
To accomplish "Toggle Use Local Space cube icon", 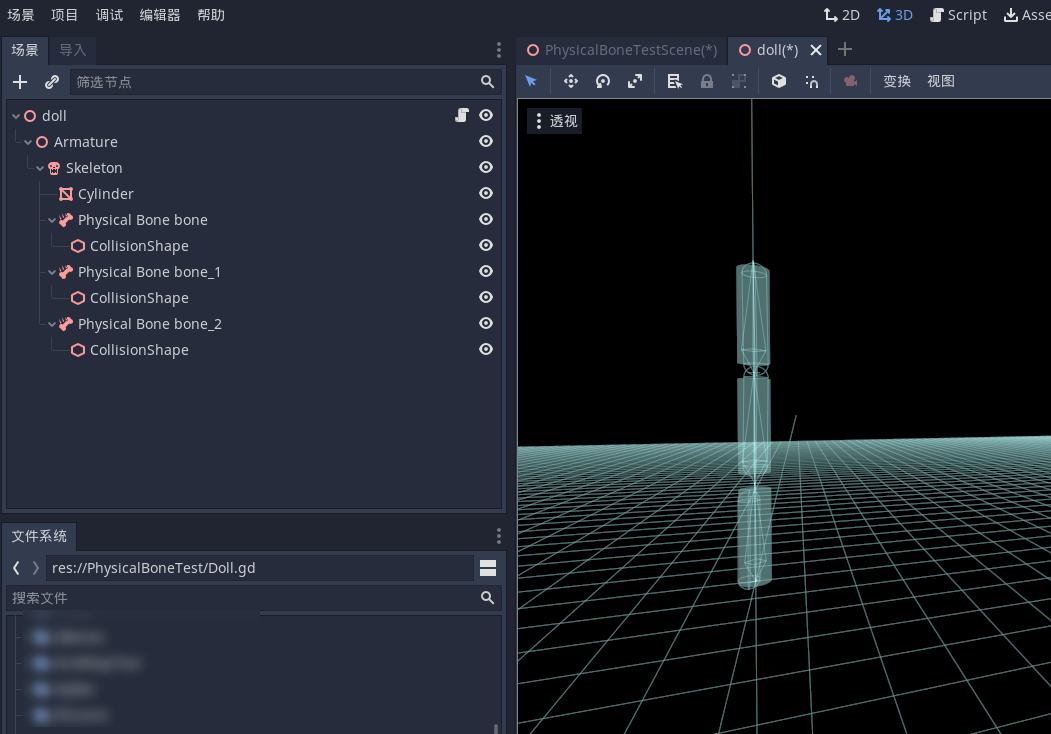I will pos(778,81).
